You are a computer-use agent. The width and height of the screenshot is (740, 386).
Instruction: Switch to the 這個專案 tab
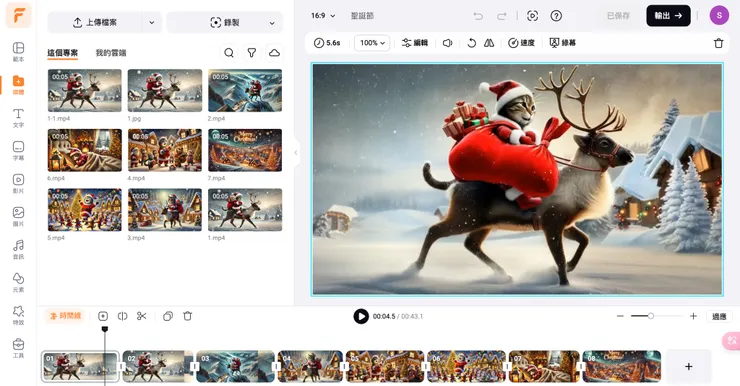63,53
